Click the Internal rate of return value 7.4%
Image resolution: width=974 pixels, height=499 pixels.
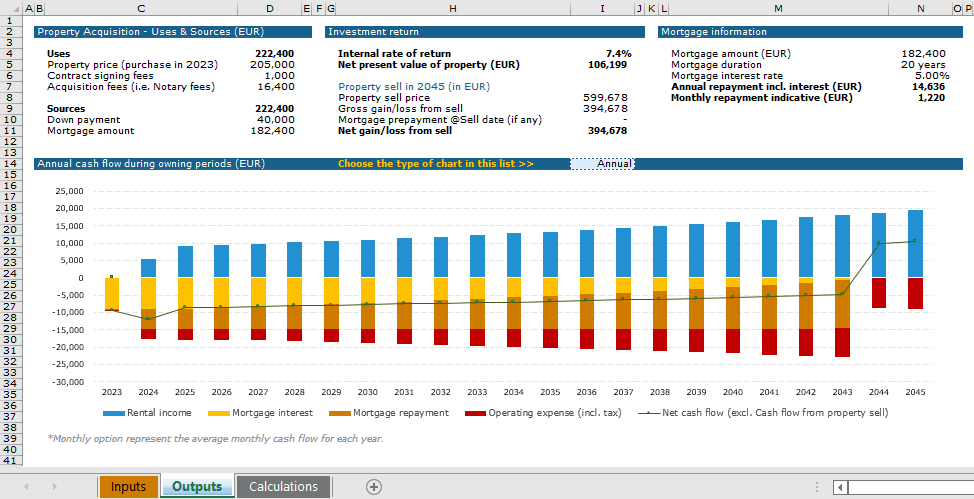[x=618, y=54]
